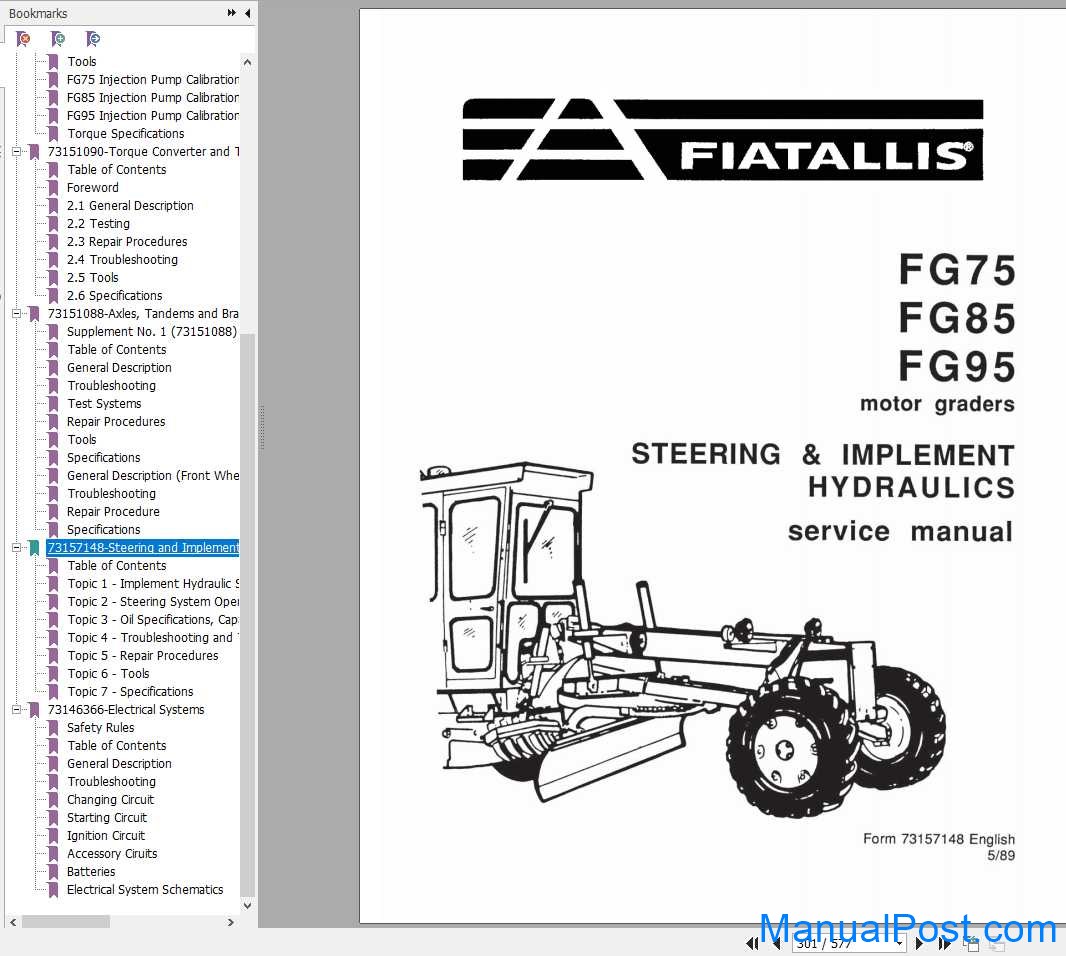Click bookmarks scrollbar up arrow
This screenshot has height=956, width=1066.
(247, 63)
